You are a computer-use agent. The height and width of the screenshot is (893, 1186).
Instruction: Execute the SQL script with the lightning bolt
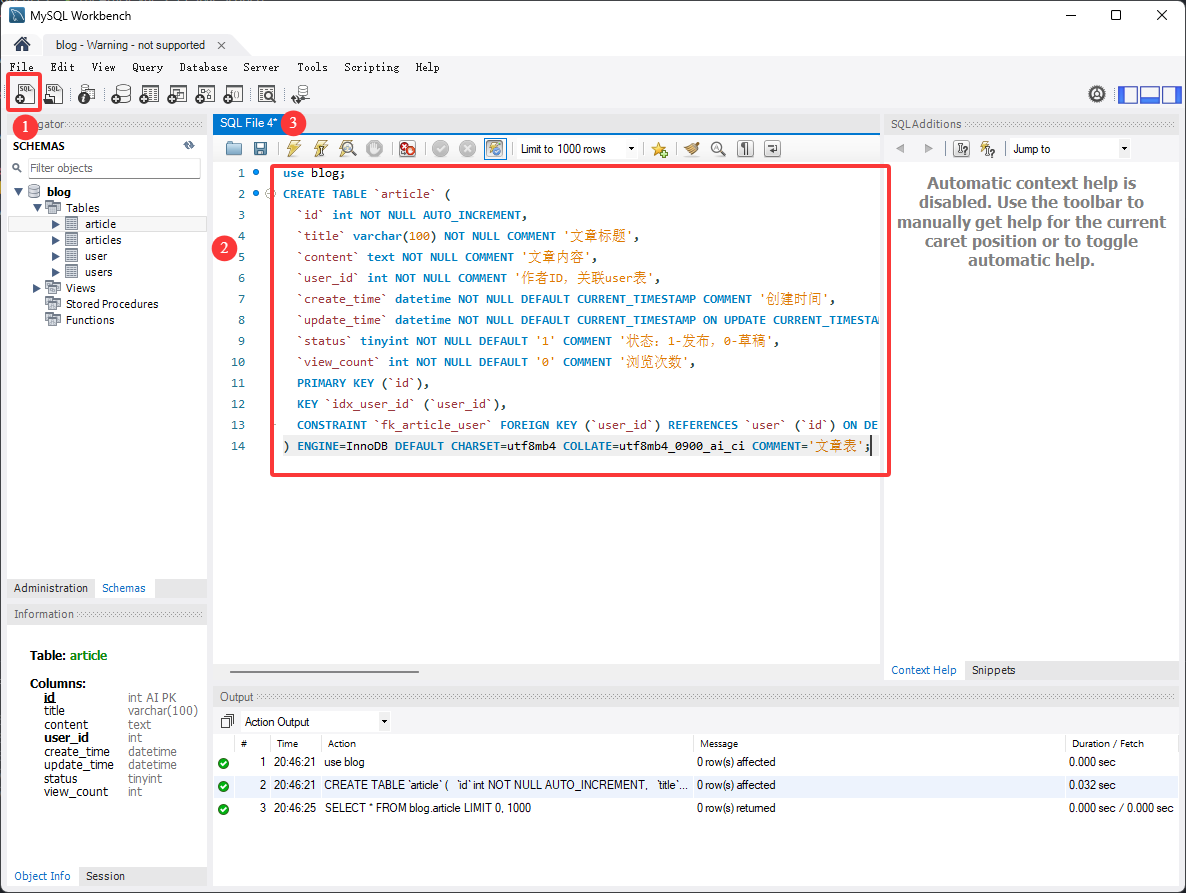293,149
